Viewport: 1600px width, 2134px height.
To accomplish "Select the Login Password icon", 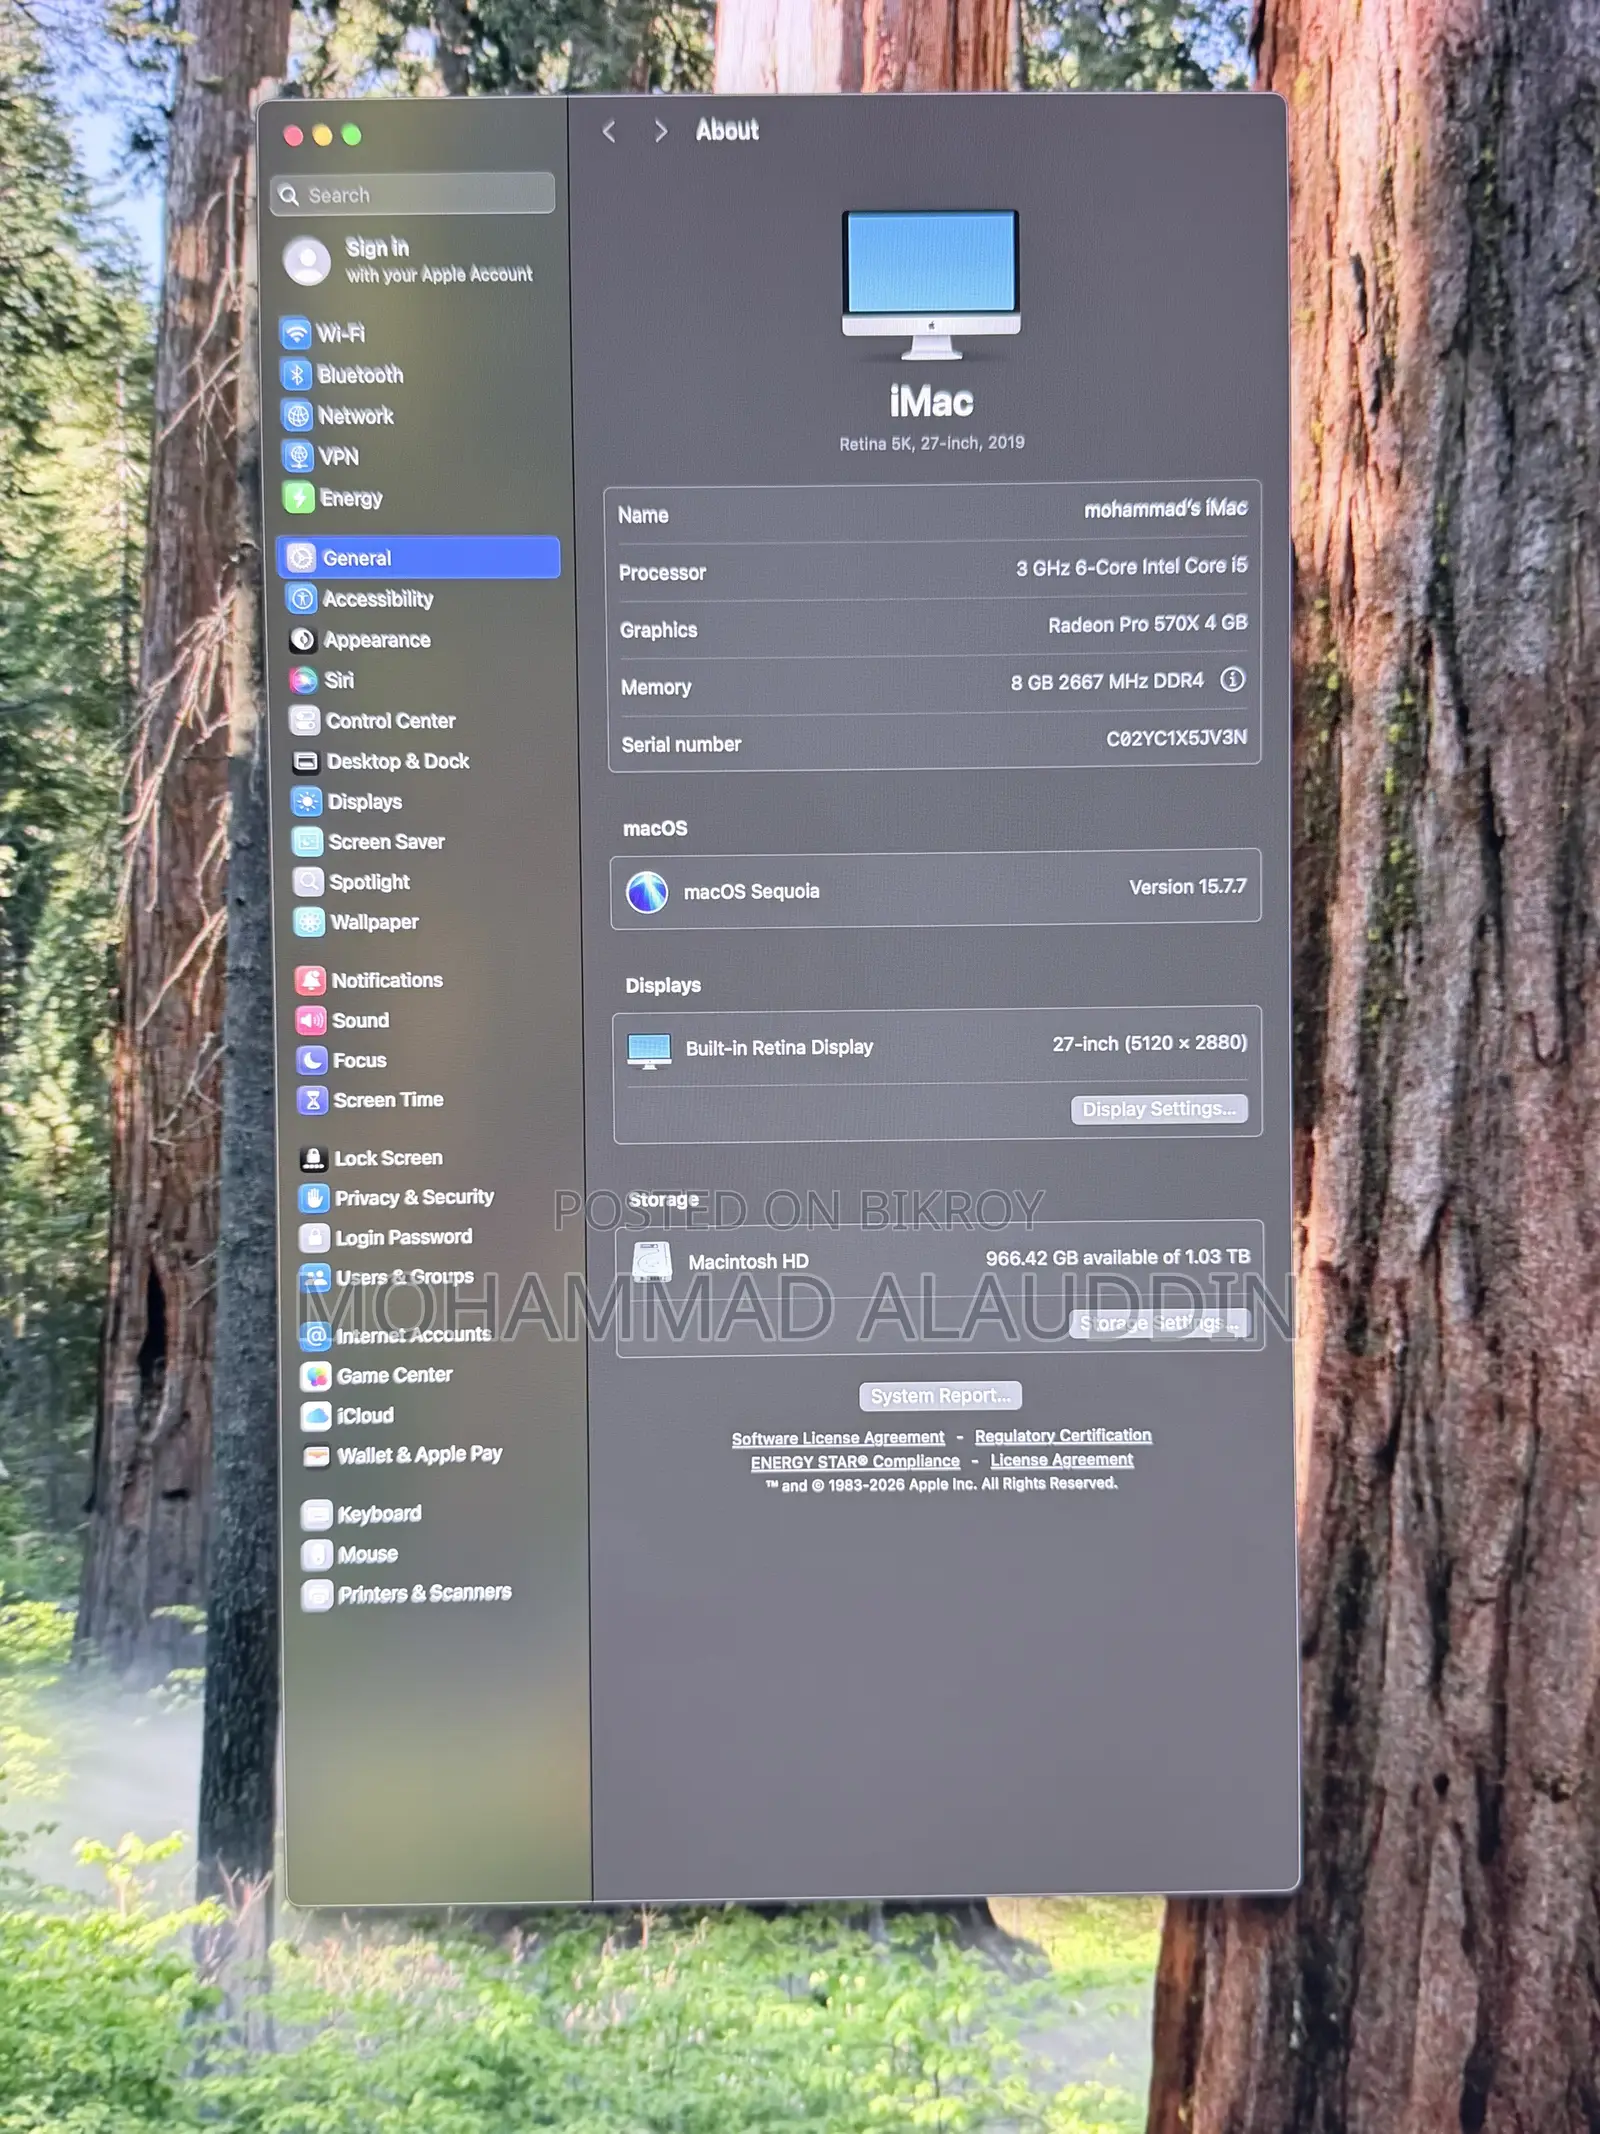I will pos(315,1238).
